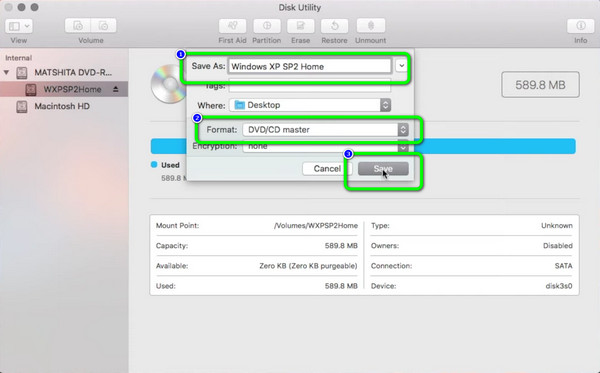Click the Save button
Image resolution: width=600 pixels, height=373 pixels.
click(x=383, y=169)
